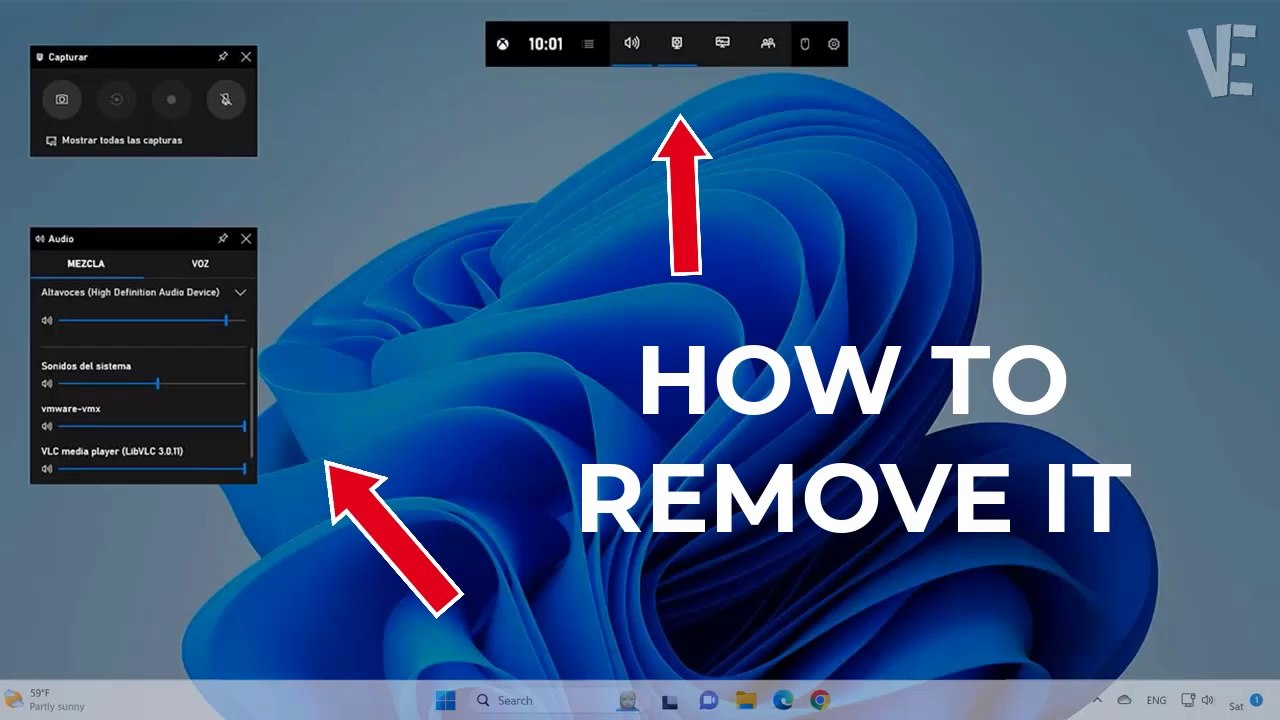
Task: Open the volume tray icon
Action: 1207,700
